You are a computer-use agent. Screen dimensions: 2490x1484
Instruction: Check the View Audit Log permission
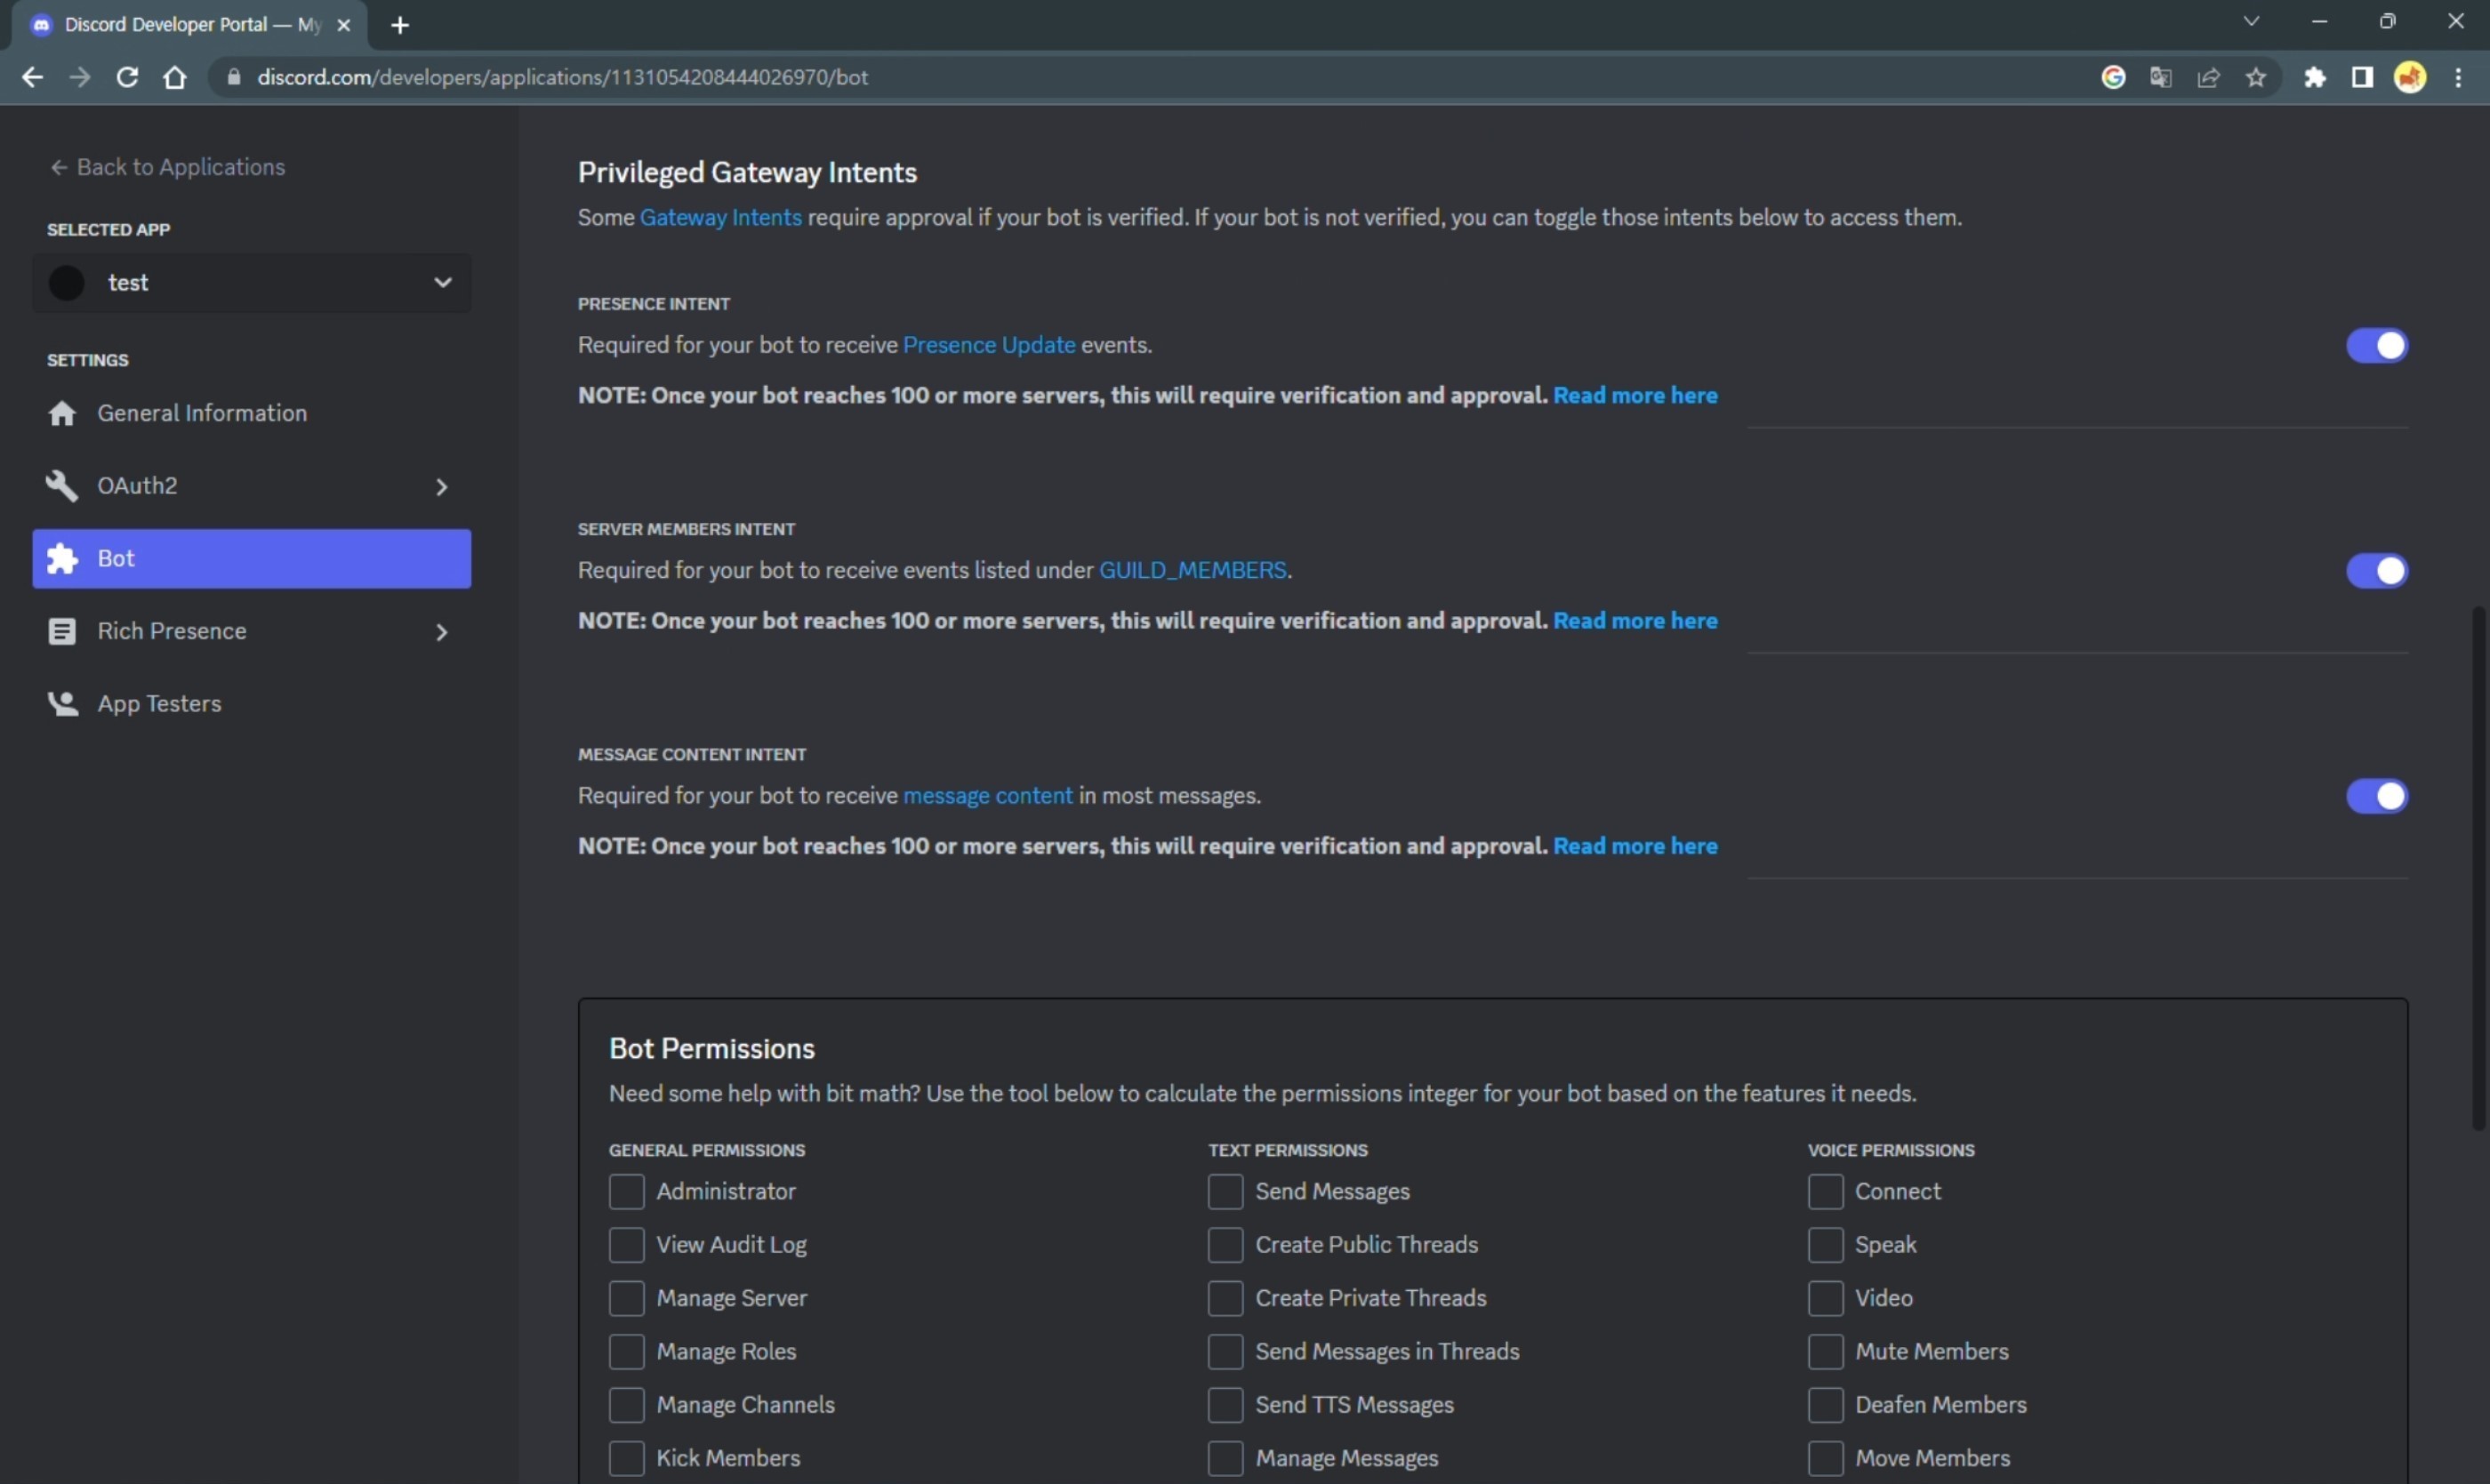pos(627,1245)
